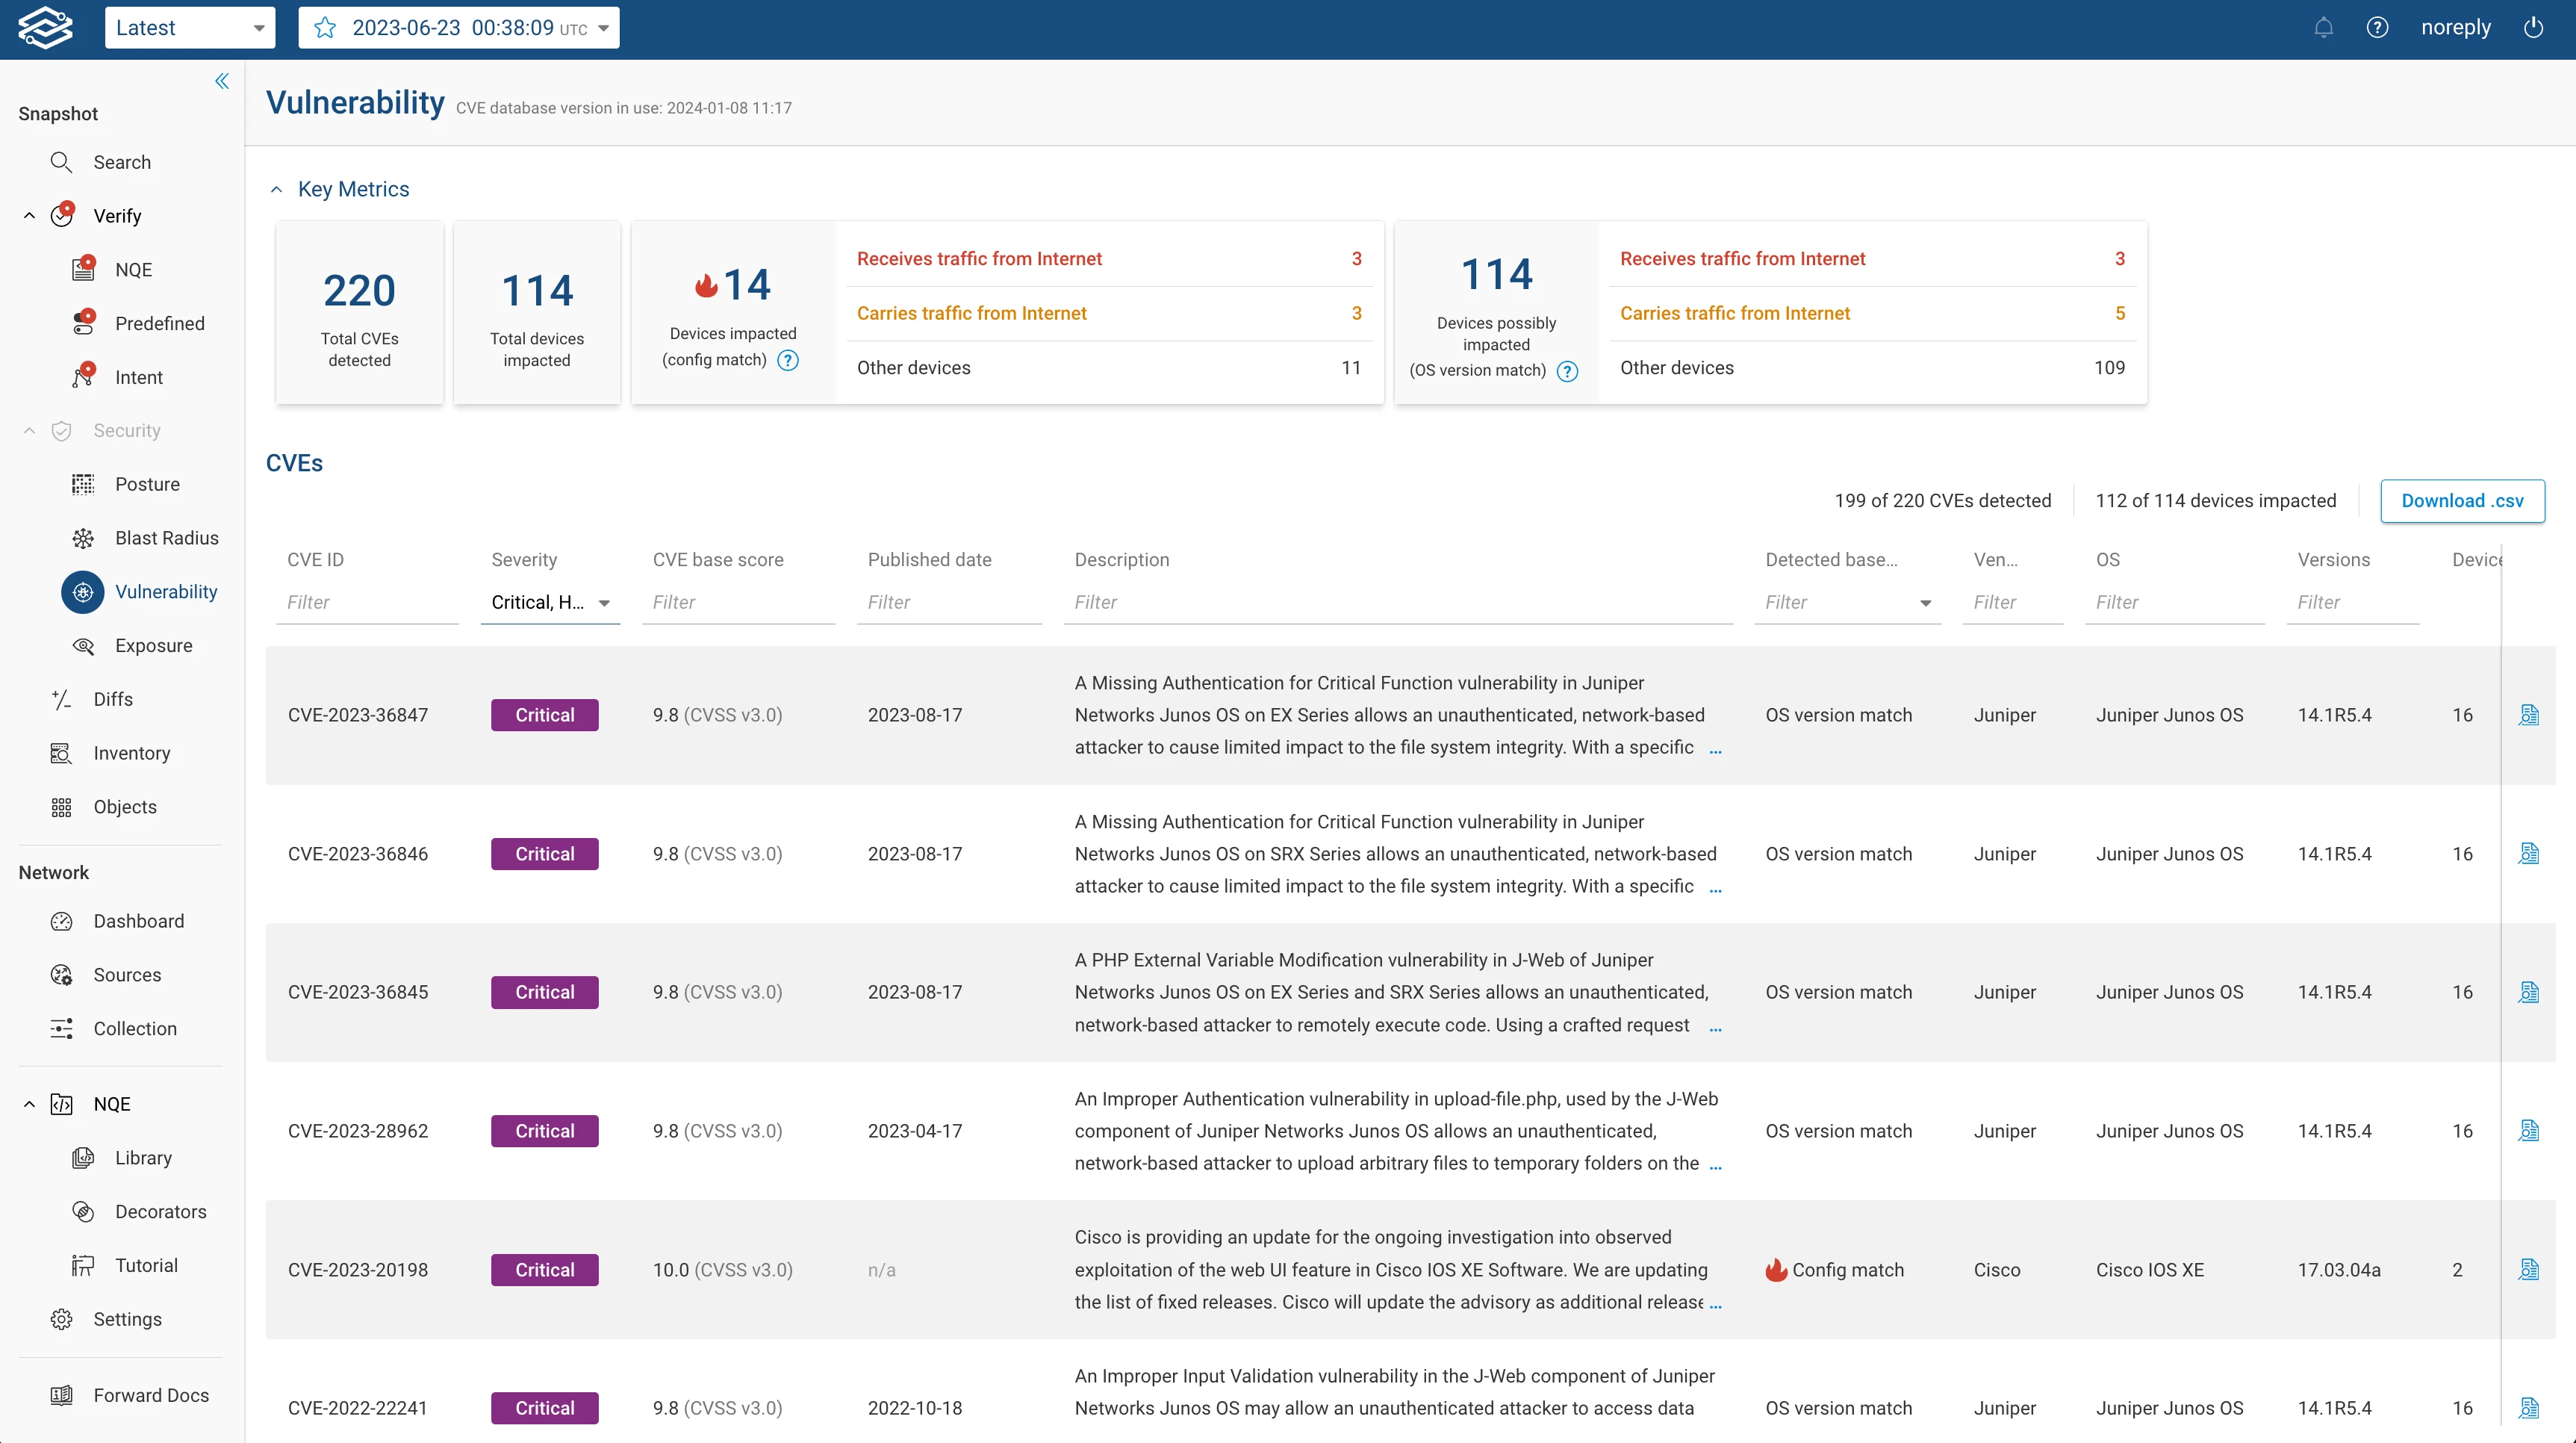Click OS version match help icon
This screenshot has height=1443, width=2576.
point(1567,371)
